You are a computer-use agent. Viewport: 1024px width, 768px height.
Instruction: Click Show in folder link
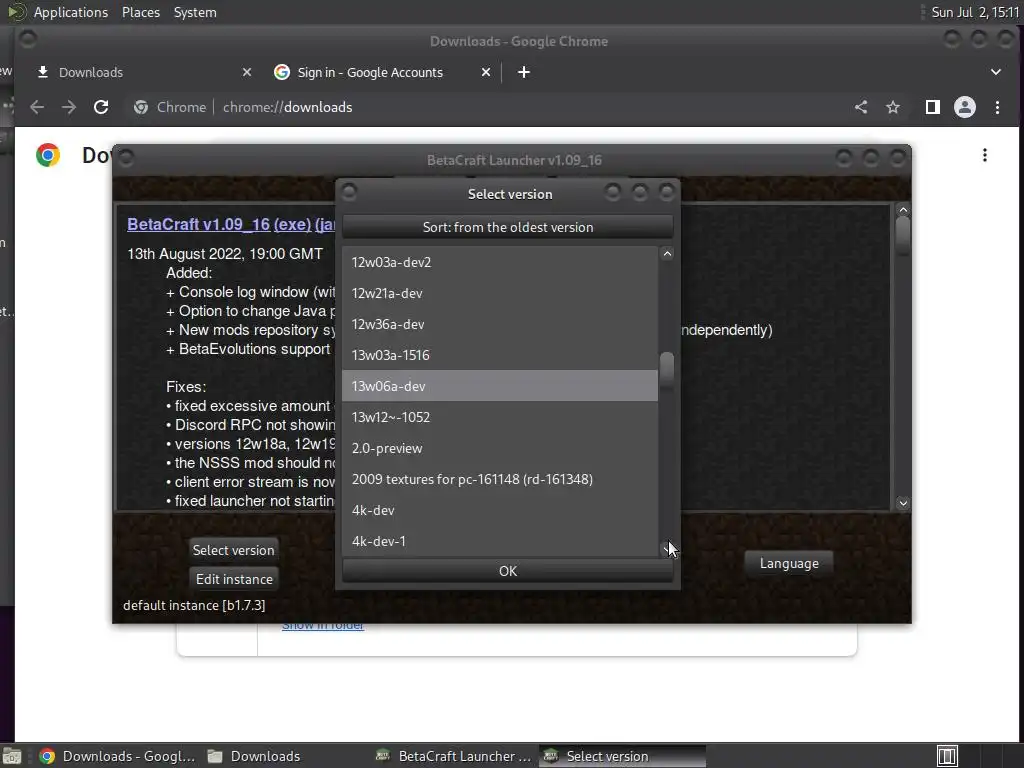[323, 626]
